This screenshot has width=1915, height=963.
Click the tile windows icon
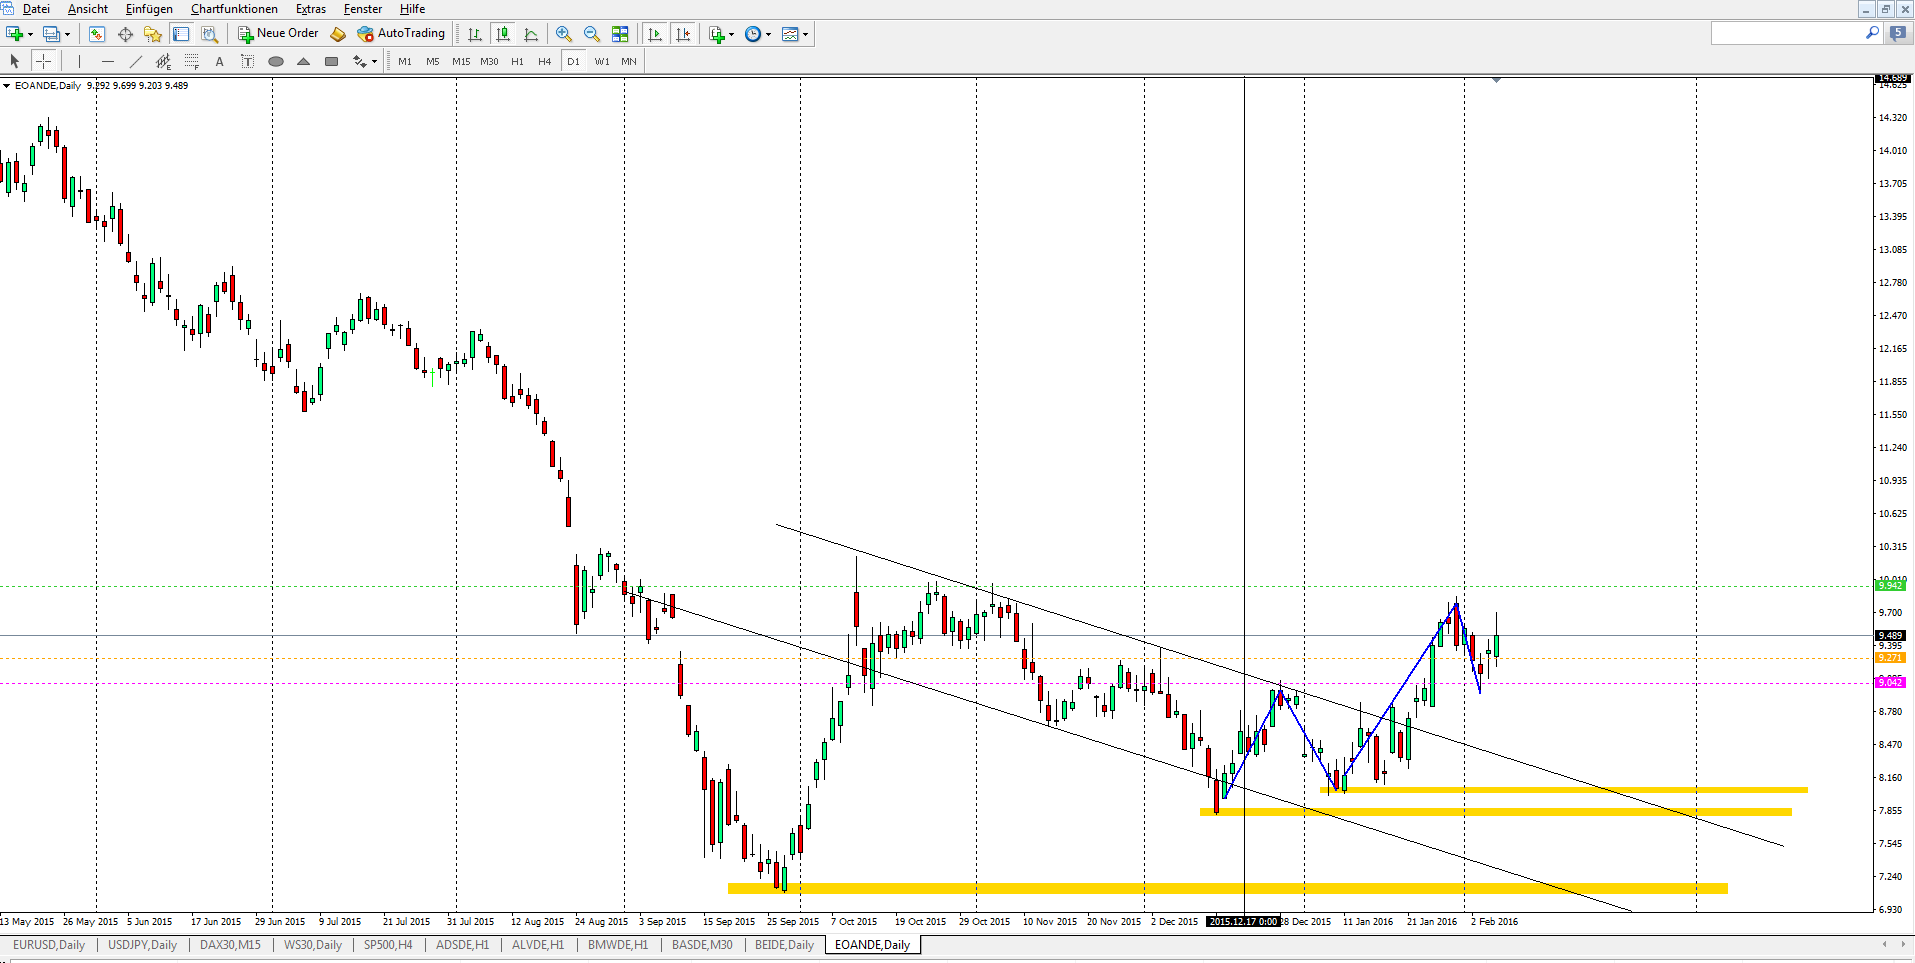620,34
